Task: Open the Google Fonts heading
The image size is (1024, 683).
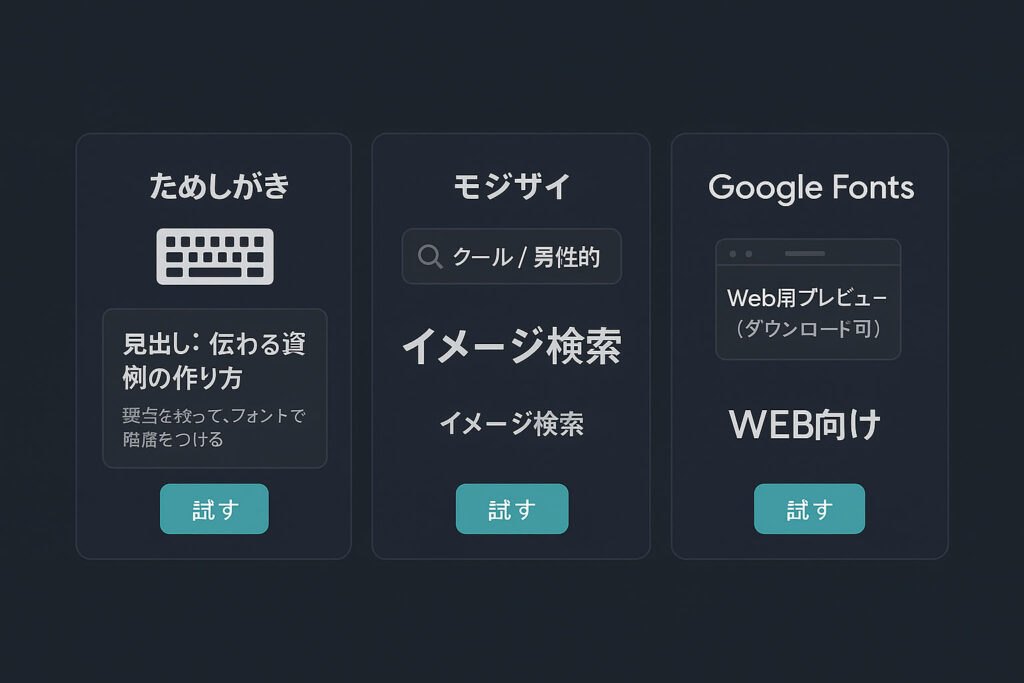Action: (811, 187)
